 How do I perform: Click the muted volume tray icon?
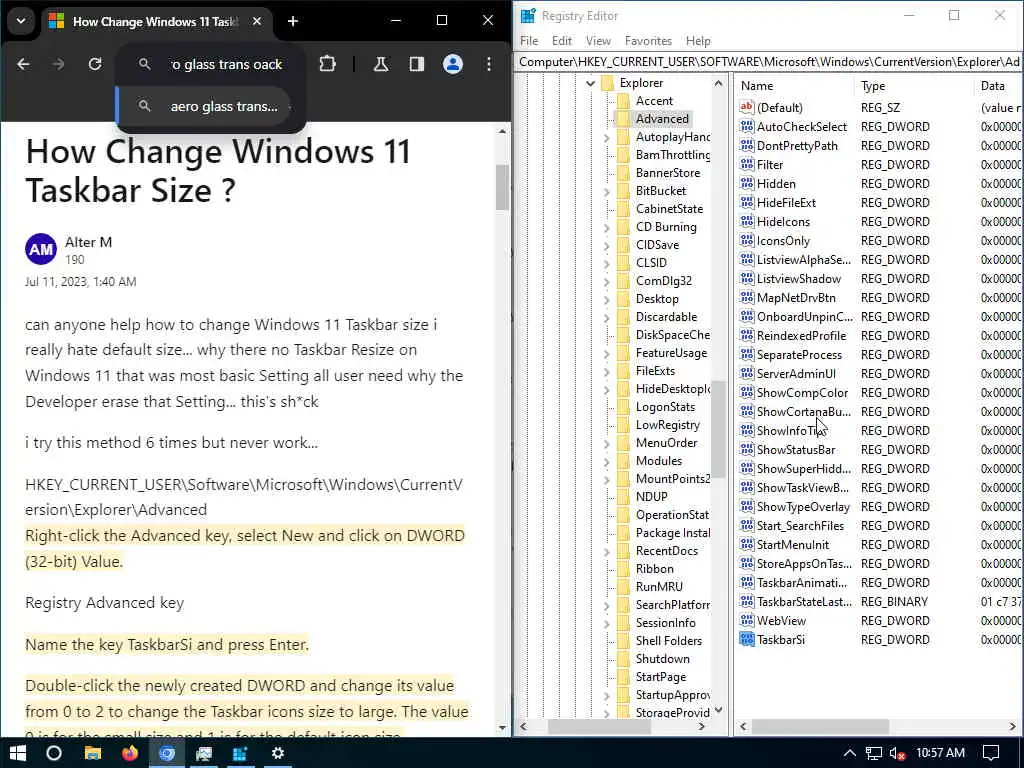click(897, 753)
